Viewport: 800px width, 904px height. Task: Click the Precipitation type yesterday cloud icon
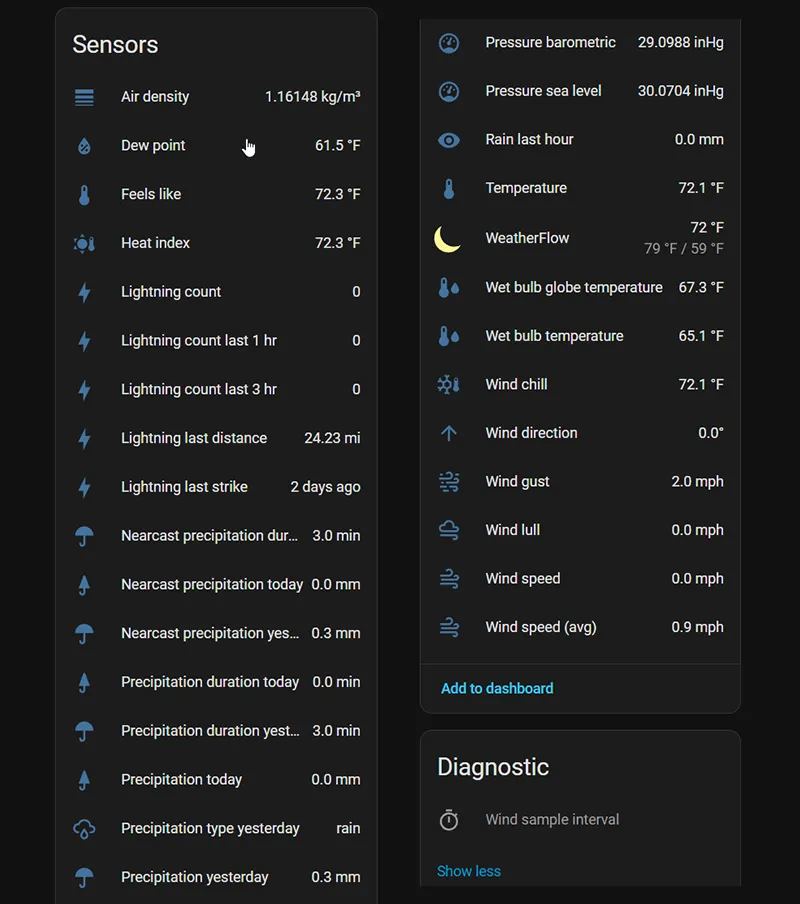click(x=84, y=828)
